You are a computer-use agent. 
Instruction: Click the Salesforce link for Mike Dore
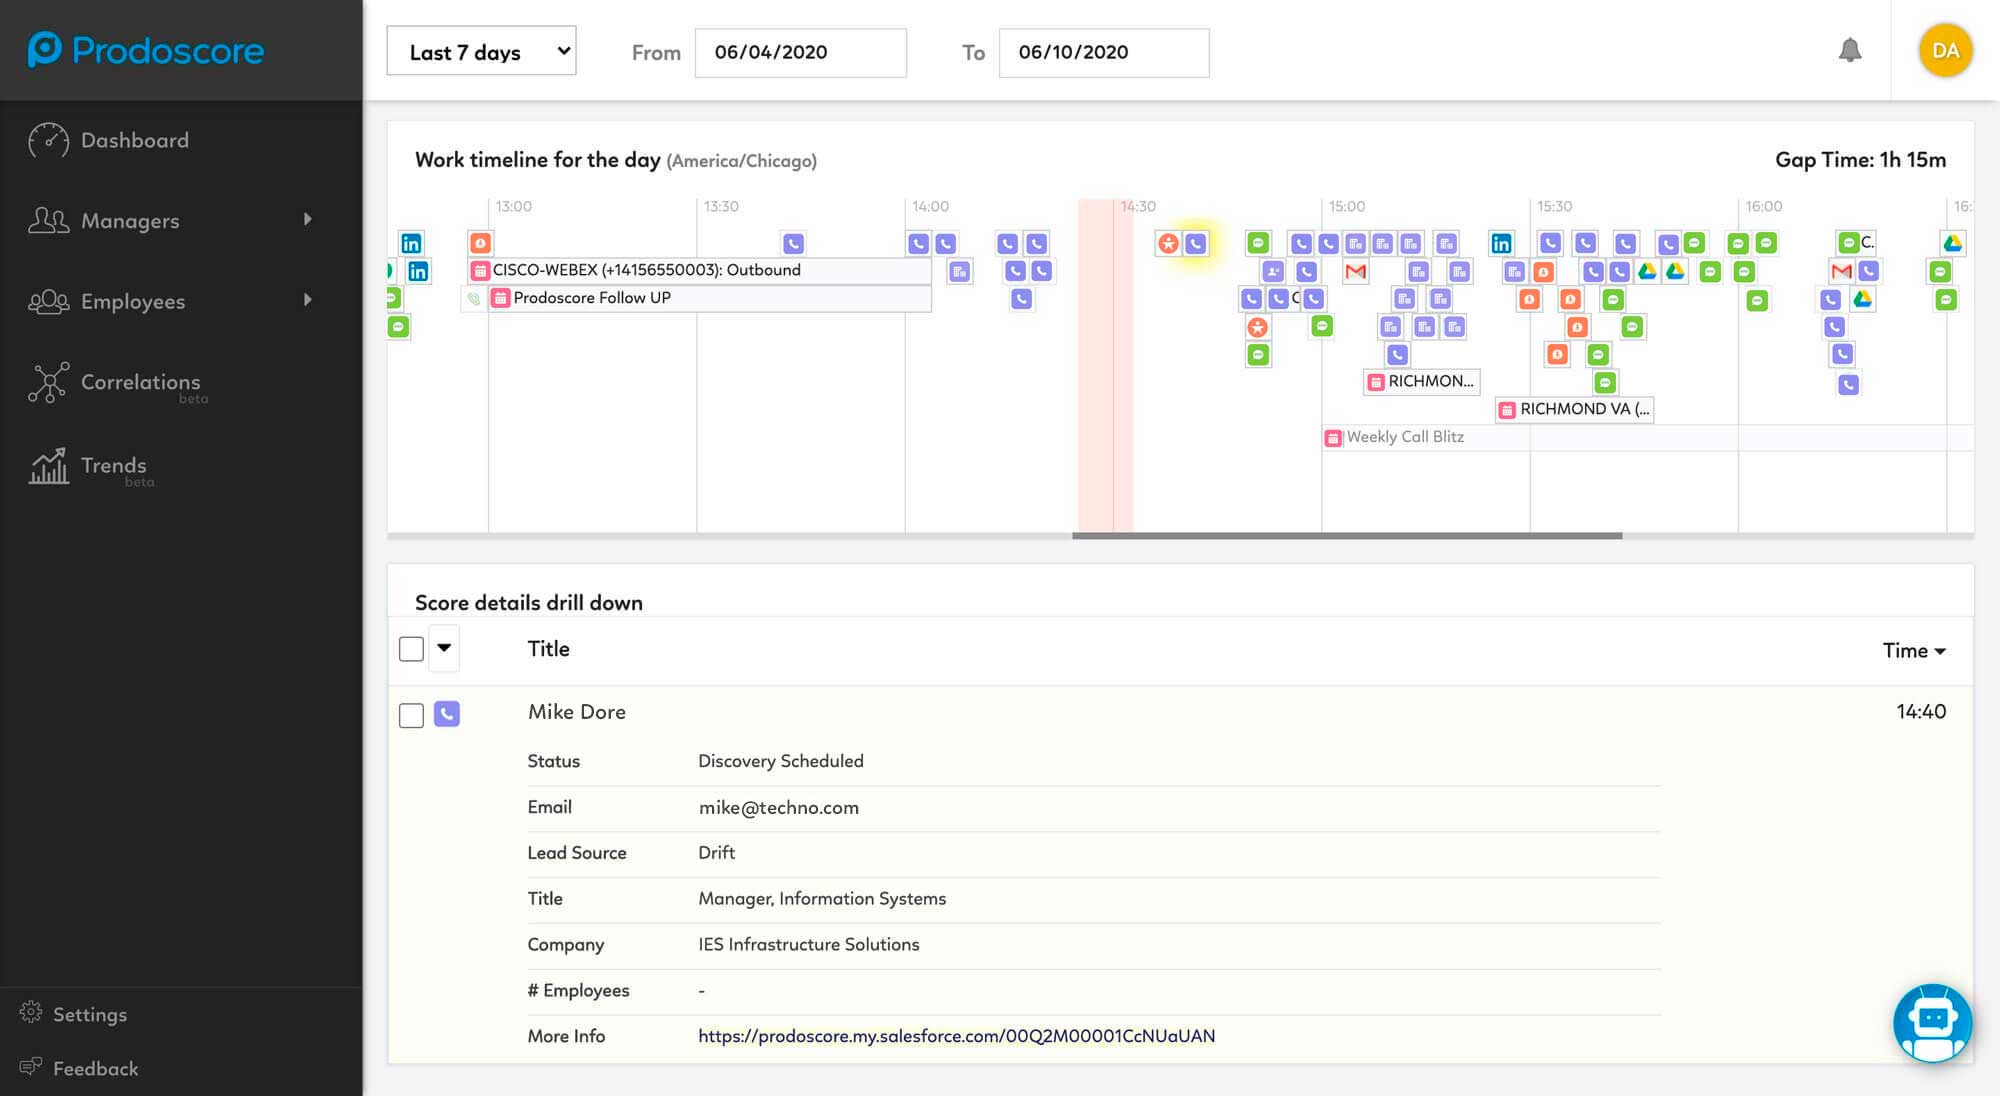[955, 1035]
